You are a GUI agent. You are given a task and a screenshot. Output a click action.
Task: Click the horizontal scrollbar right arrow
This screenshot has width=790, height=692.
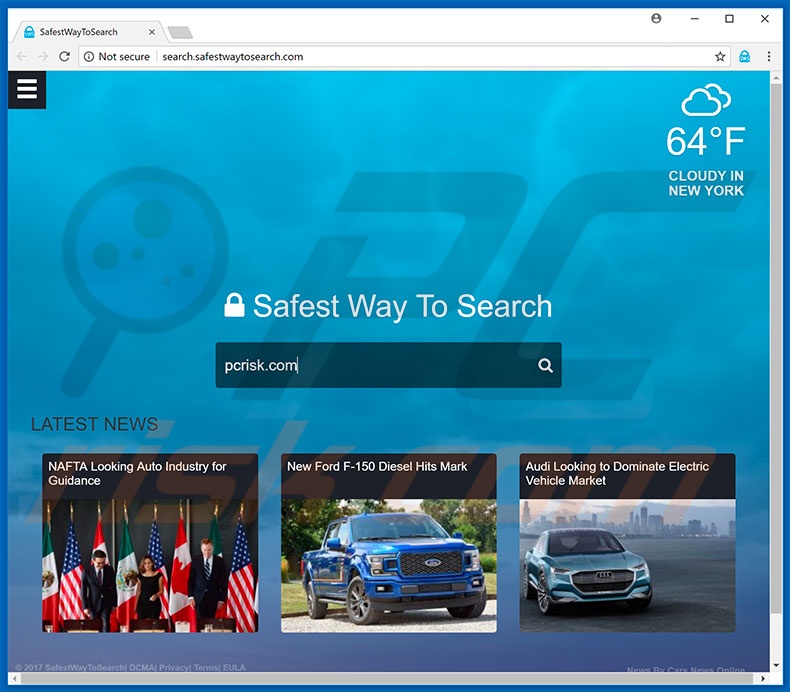tap(763, 678)
